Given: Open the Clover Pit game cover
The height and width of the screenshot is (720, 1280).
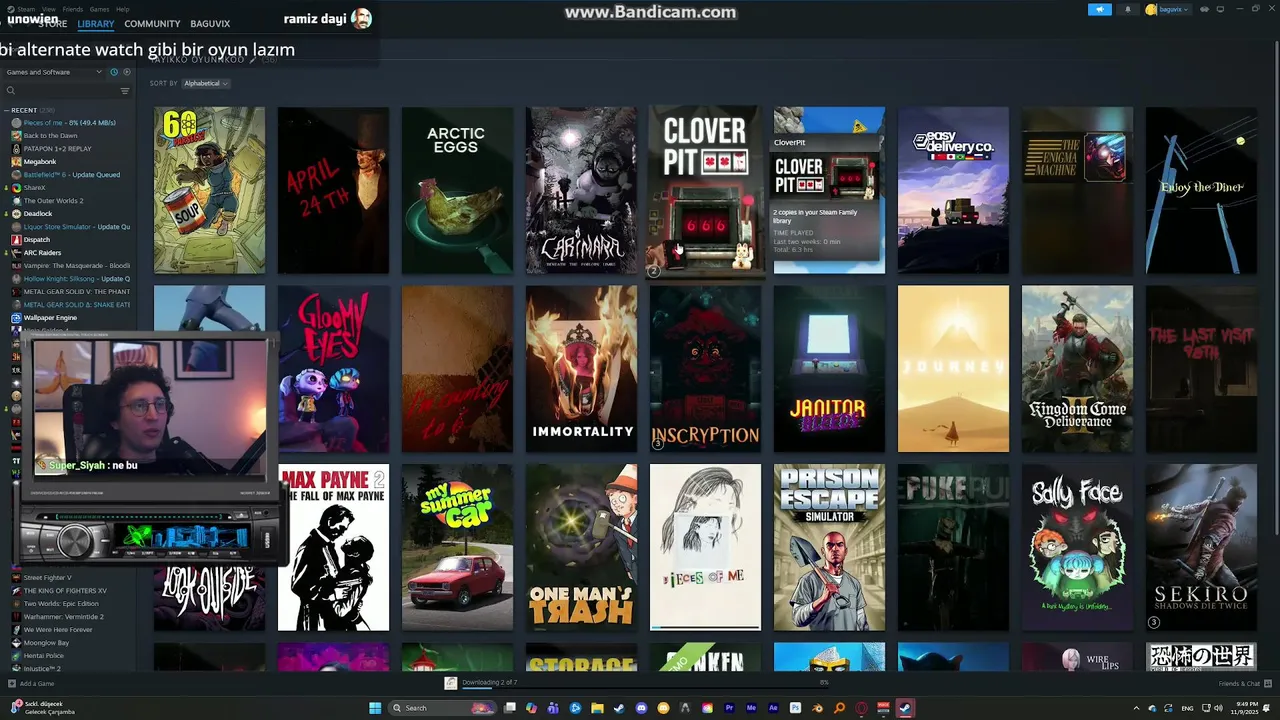Looking at the screenshot, I should [705, 190].
